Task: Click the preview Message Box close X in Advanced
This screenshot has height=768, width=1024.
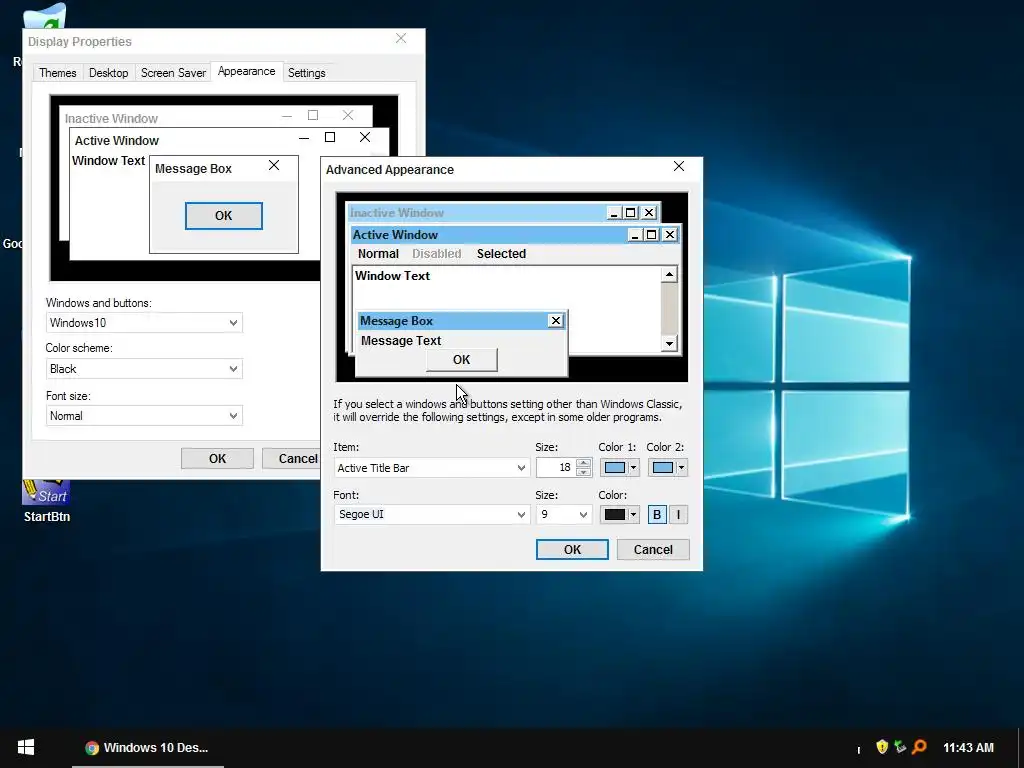Action: [x=556, y=321]
